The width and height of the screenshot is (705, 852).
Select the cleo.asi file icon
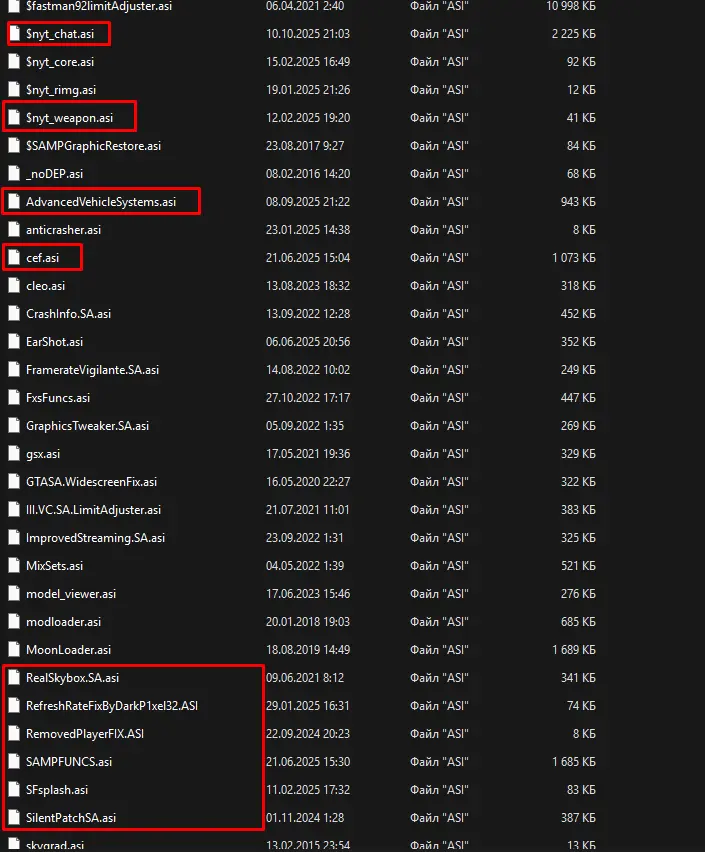14,286
